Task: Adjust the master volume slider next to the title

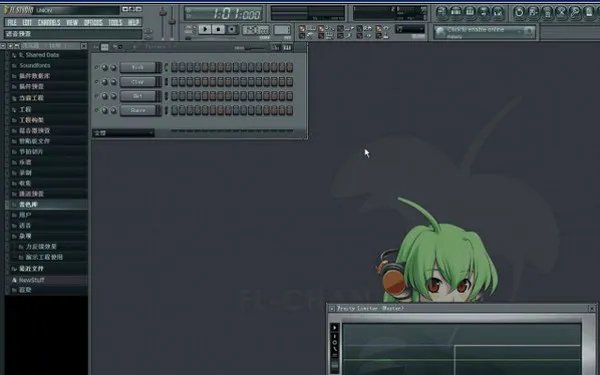Action: [163, 23]
